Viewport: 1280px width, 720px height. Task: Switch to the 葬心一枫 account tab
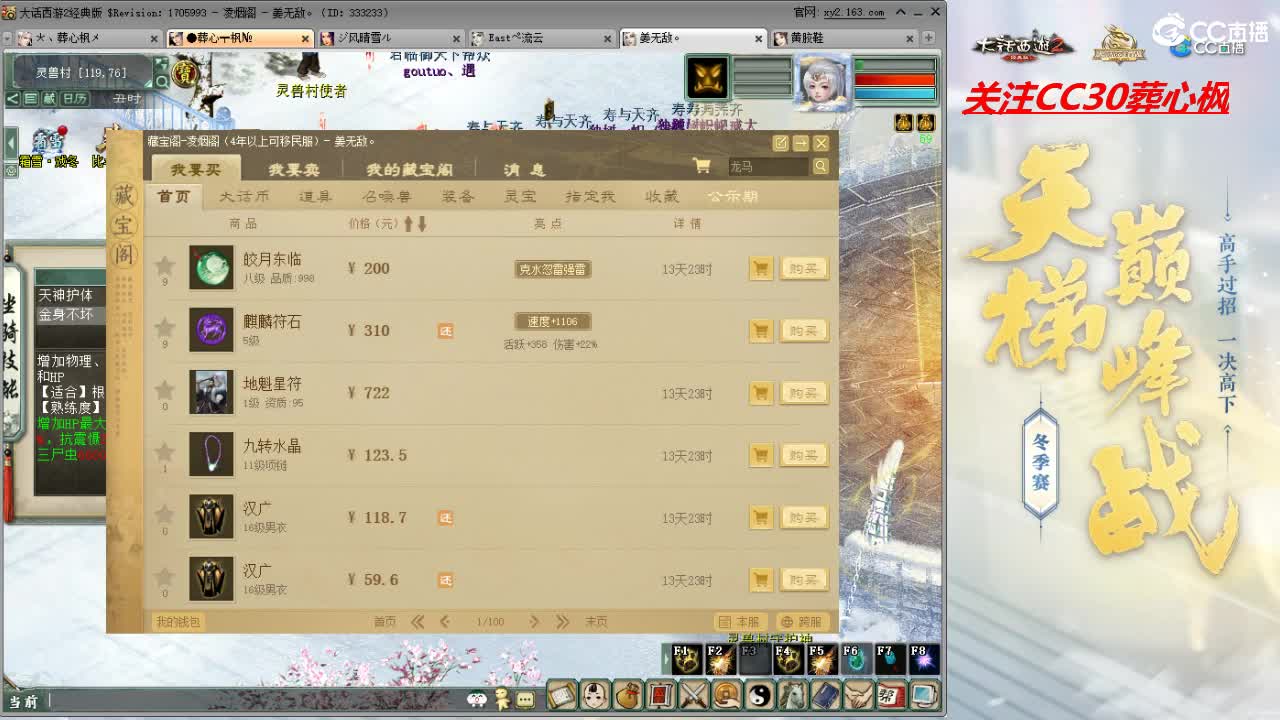(240, 38)
